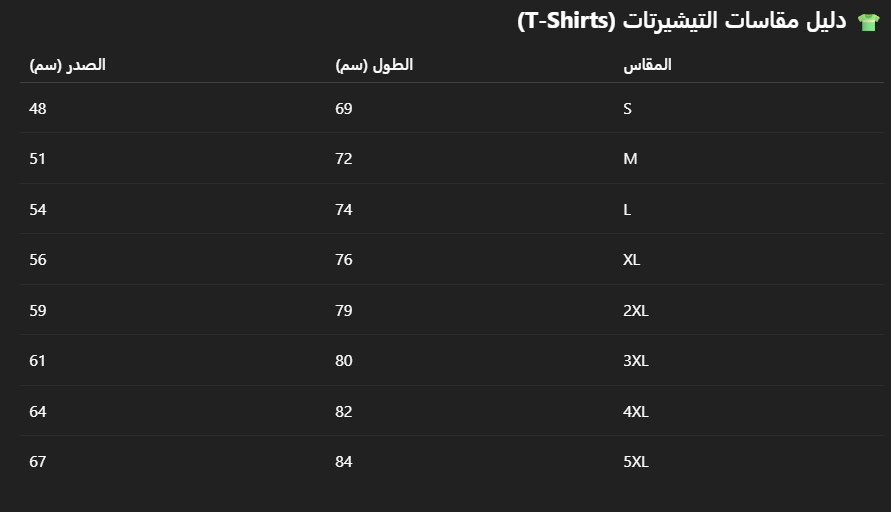This screenshot has height=512, width=891.
Task: Click length value 69 for size S
Action: coord(344,108)
